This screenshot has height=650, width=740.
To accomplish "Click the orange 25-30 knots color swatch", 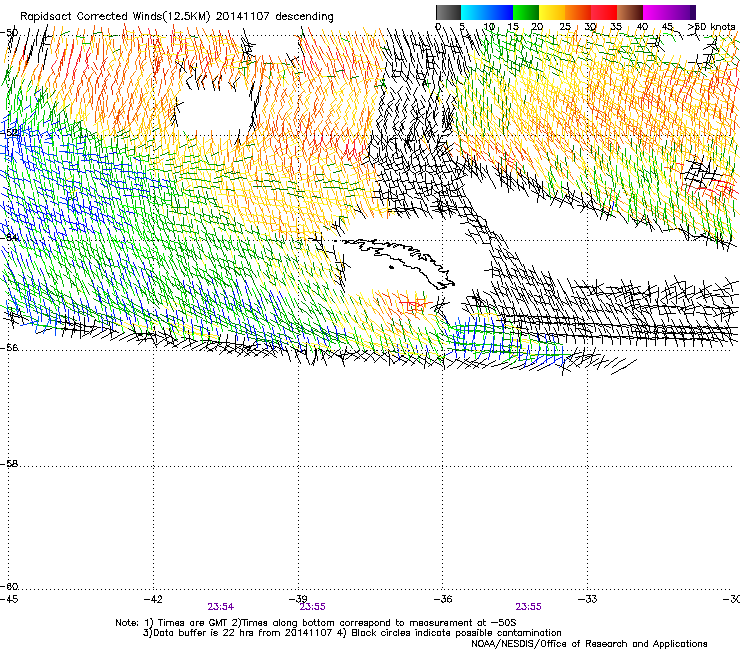I will (x=578, y=12).
